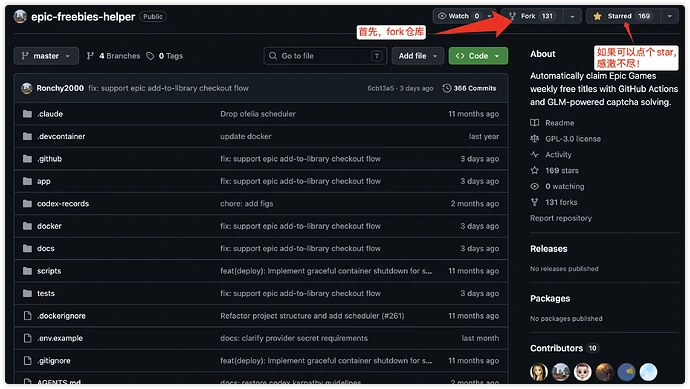The image size is (690, 389).
Task: Open the Readme link in About
Action: pos(559,123)
